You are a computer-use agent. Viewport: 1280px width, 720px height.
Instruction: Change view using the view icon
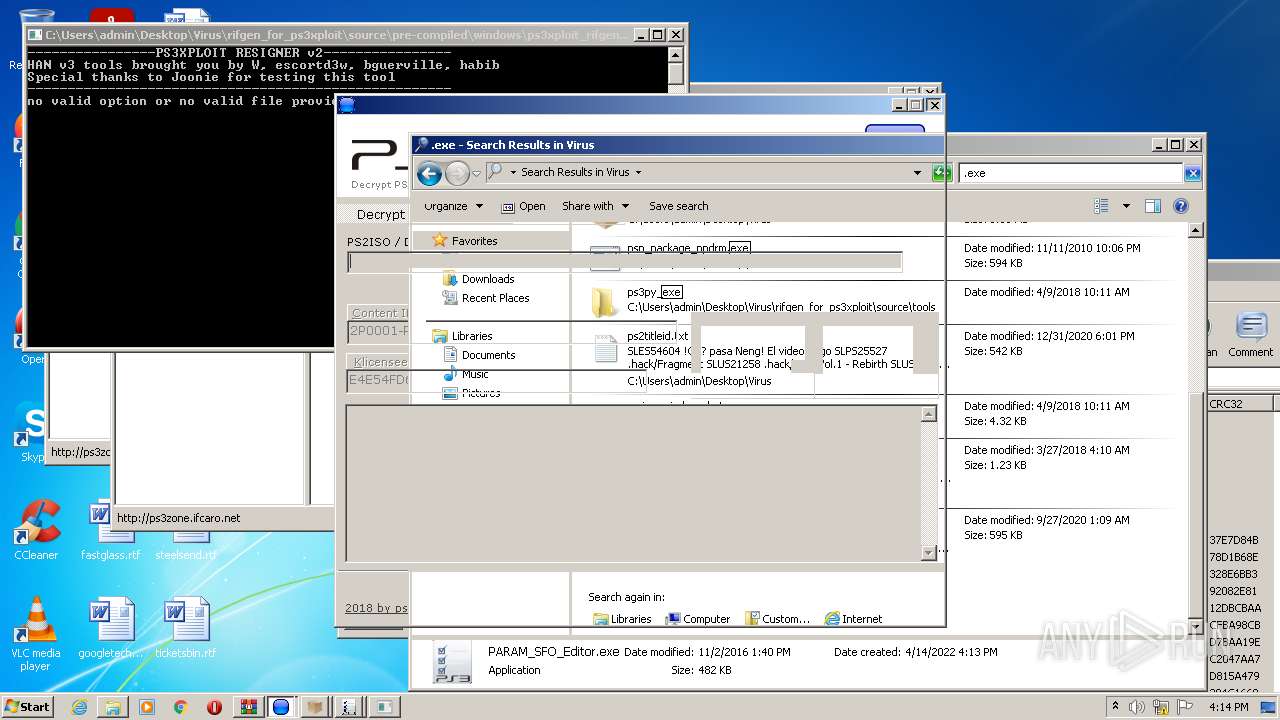click(1101, 206)
